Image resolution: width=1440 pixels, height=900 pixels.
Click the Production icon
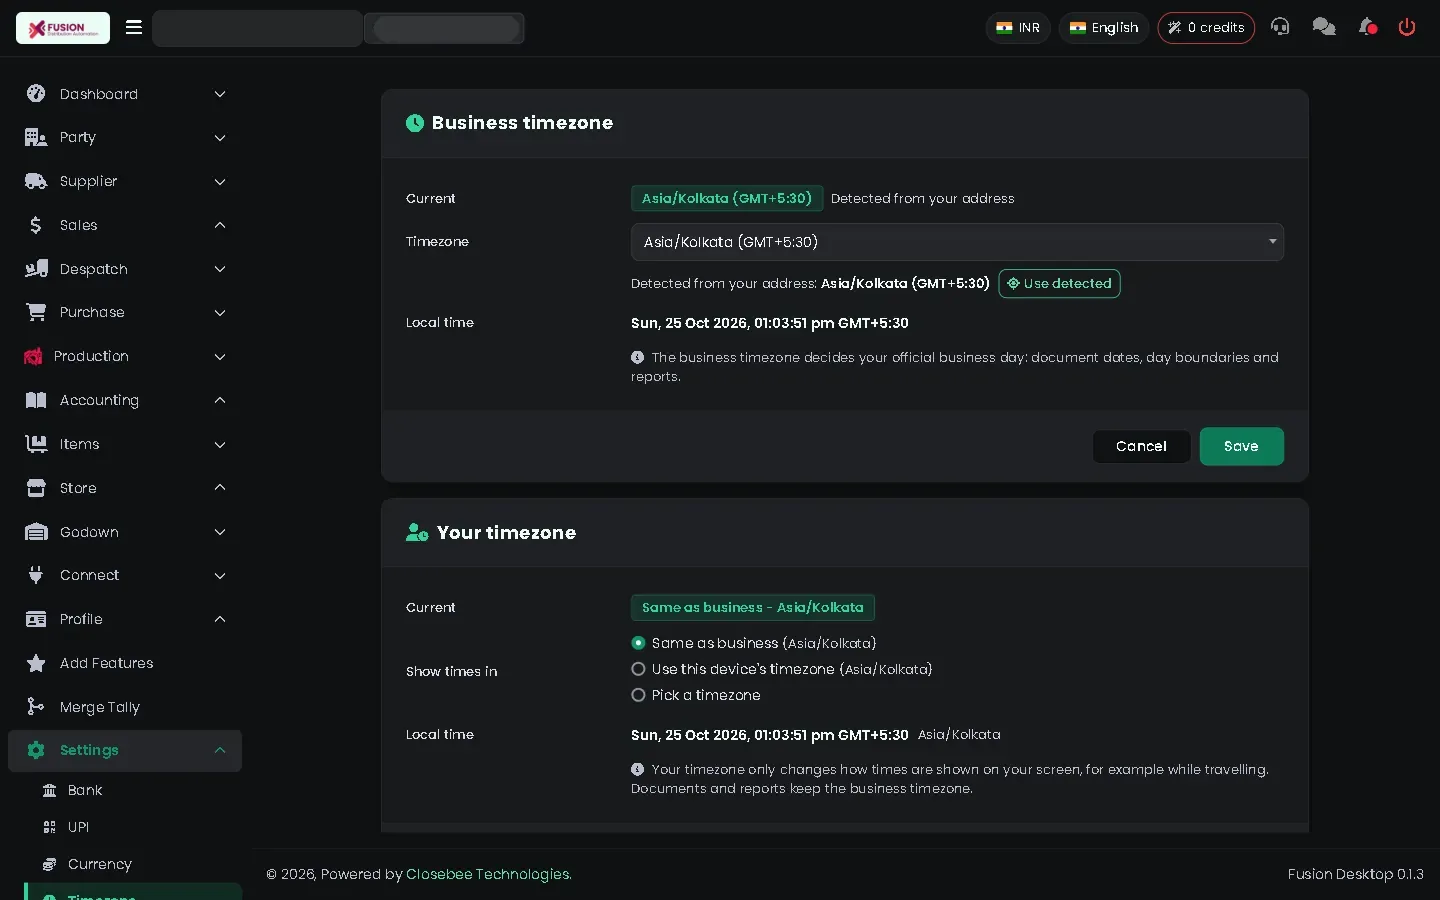click(33, 356)
